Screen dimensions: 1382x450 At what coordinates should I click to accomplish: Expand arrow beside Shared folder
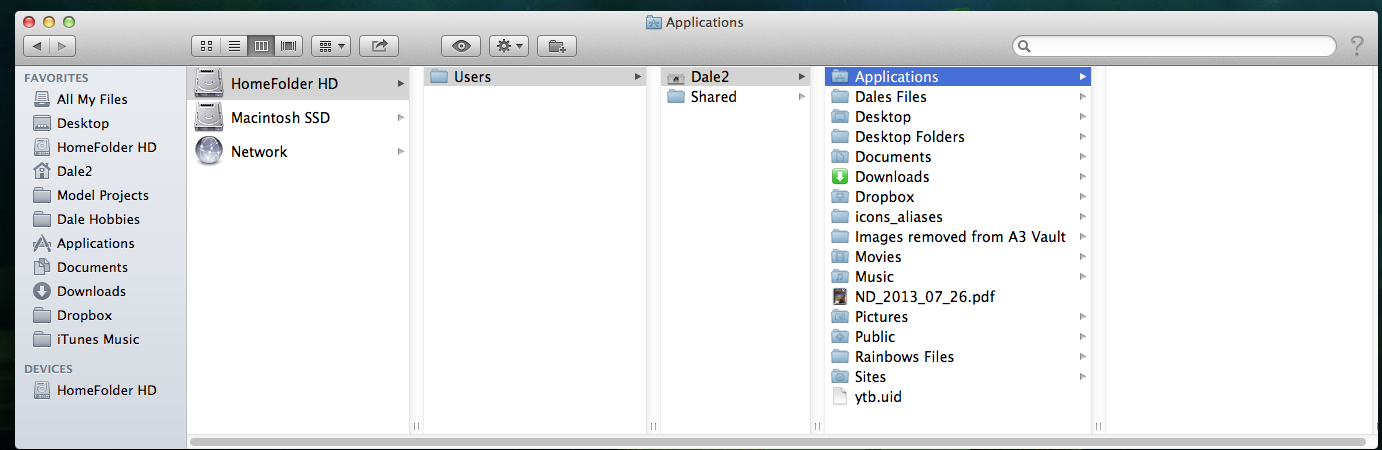click(x=802, y=97)
